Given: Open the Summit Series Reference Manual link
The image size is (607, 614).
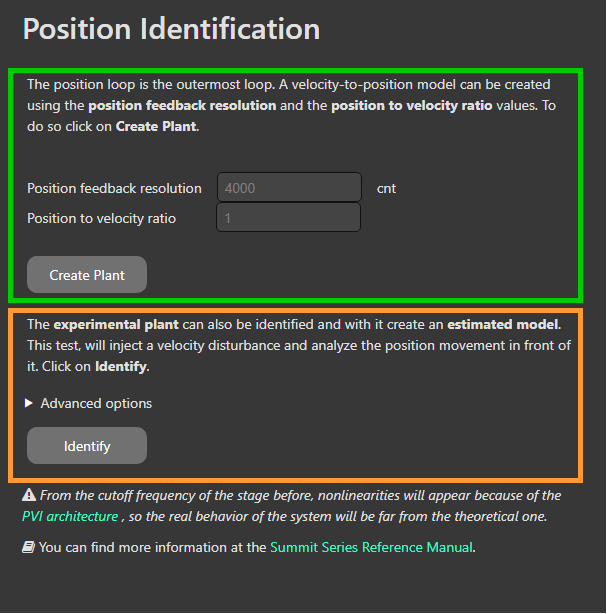Looking at the screenshot, I should (x=371, y=547).
